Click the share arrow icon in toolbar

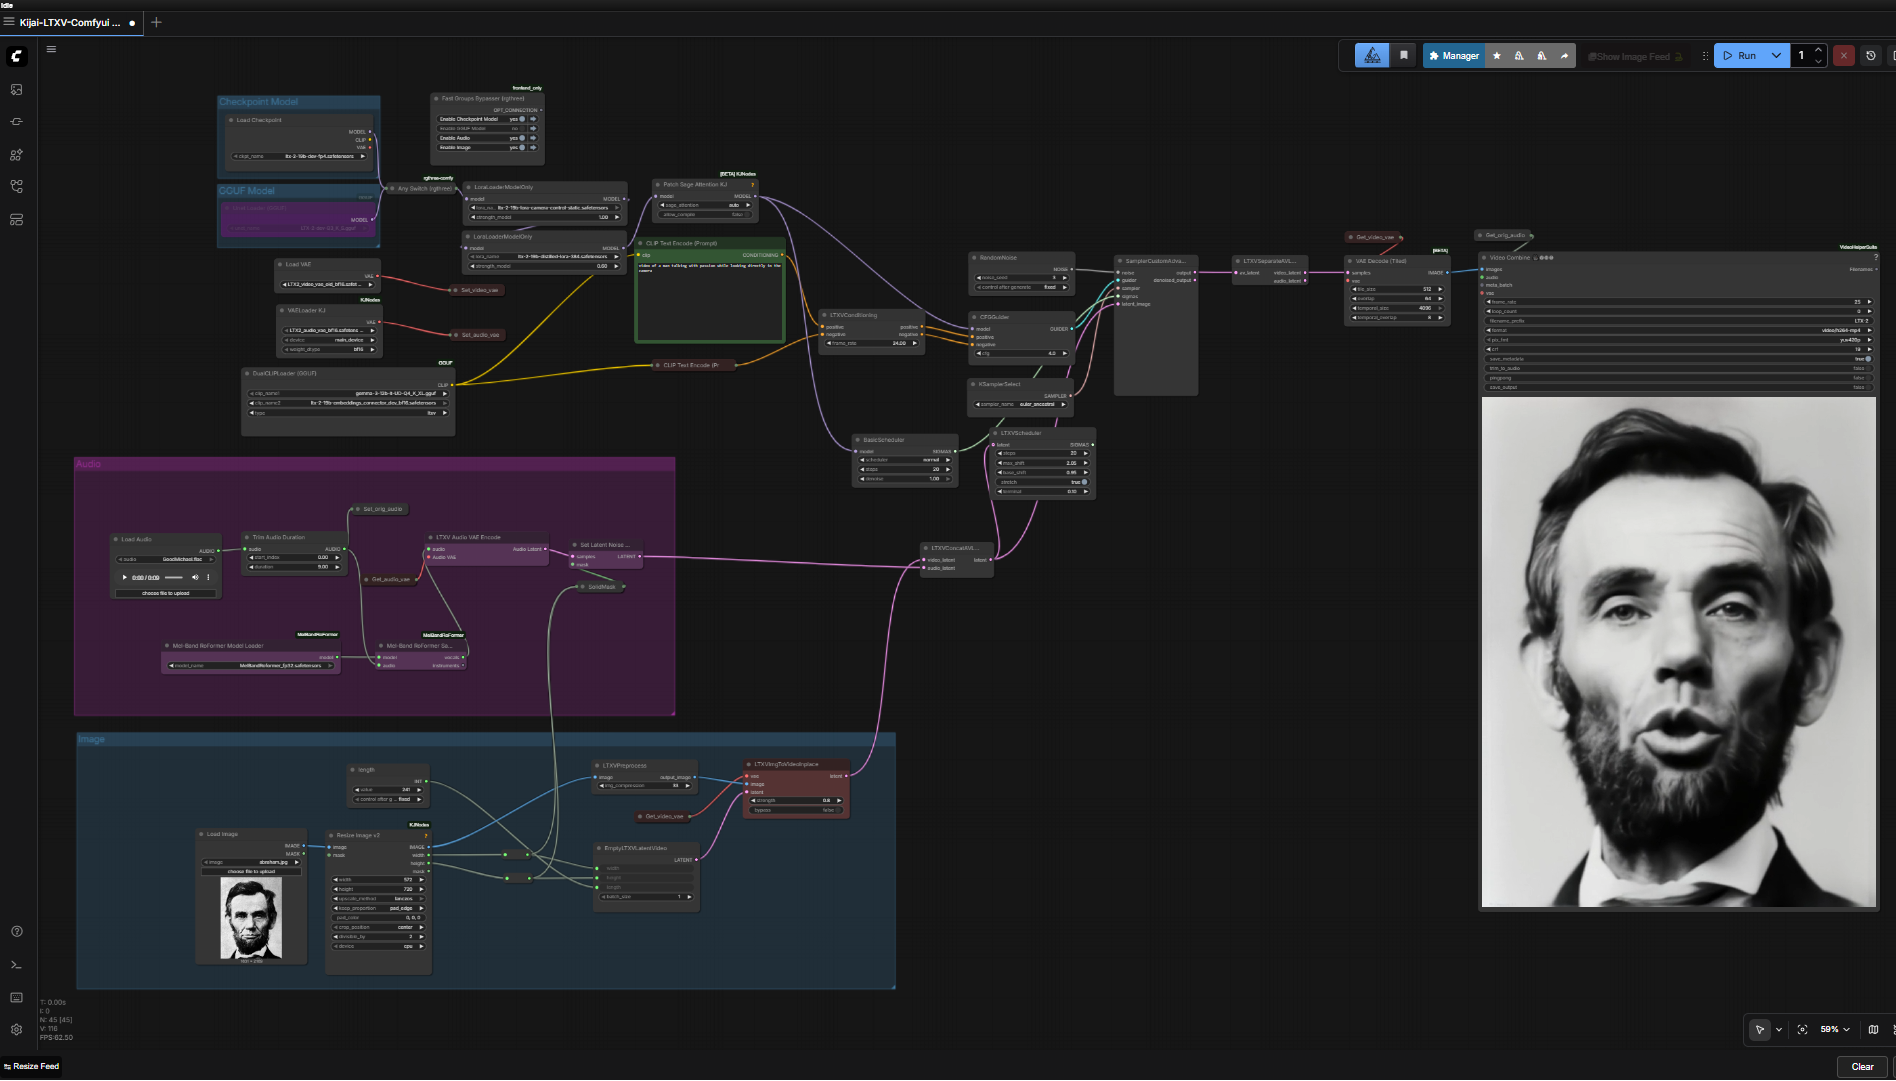click(1565, 56)
